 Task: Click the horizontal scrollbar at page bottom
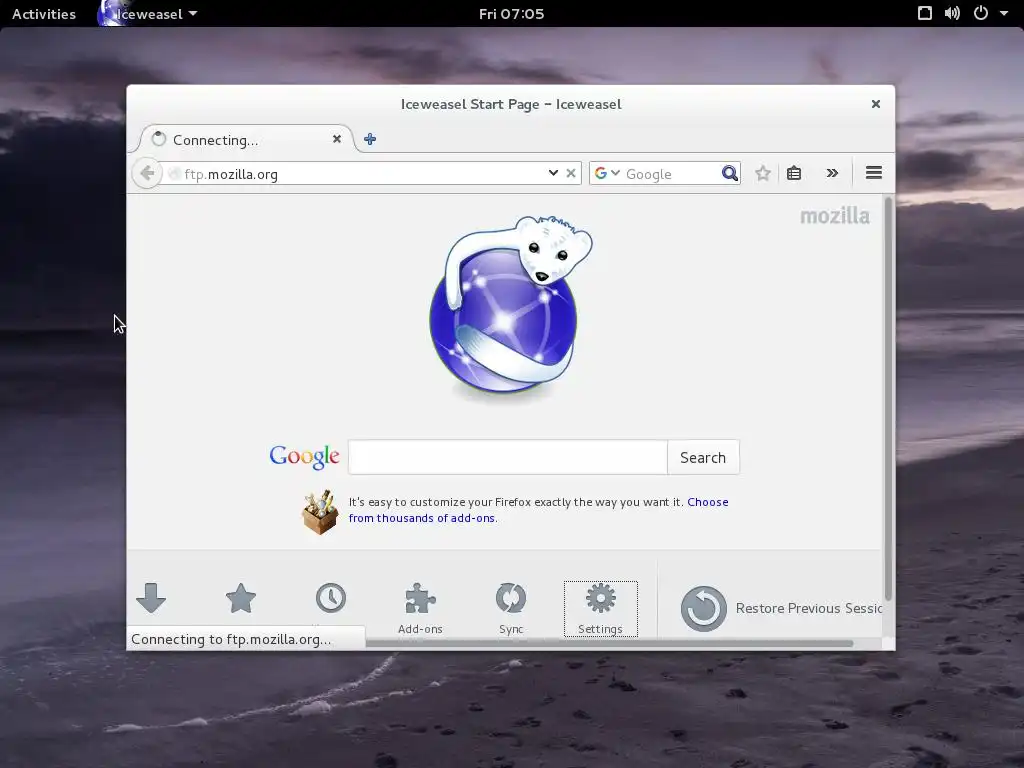[609, 643]
